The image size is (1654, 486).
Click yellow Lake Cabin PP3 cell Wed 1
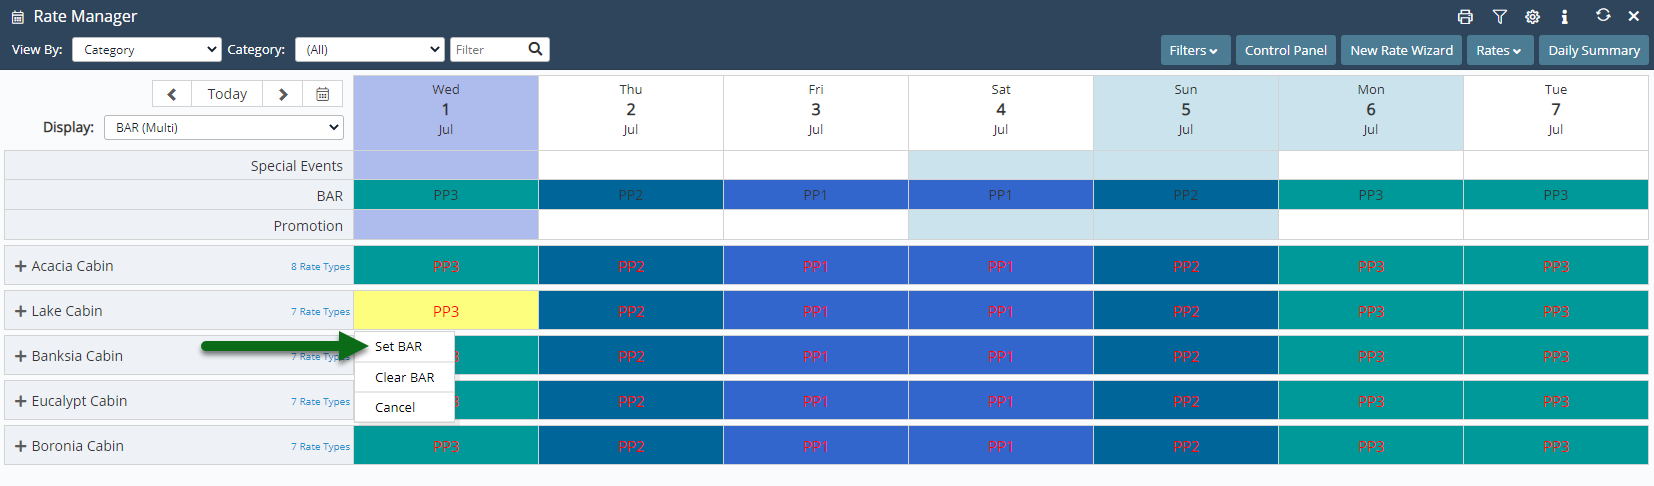[446, 311]
